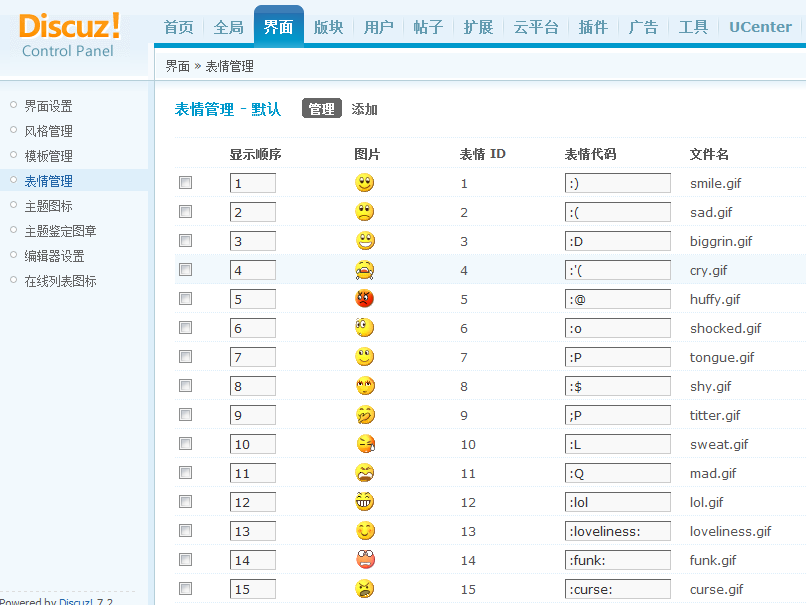Open the 帖子 navigation tab
This screenshot has width=806, height=605.
point(428,27)
